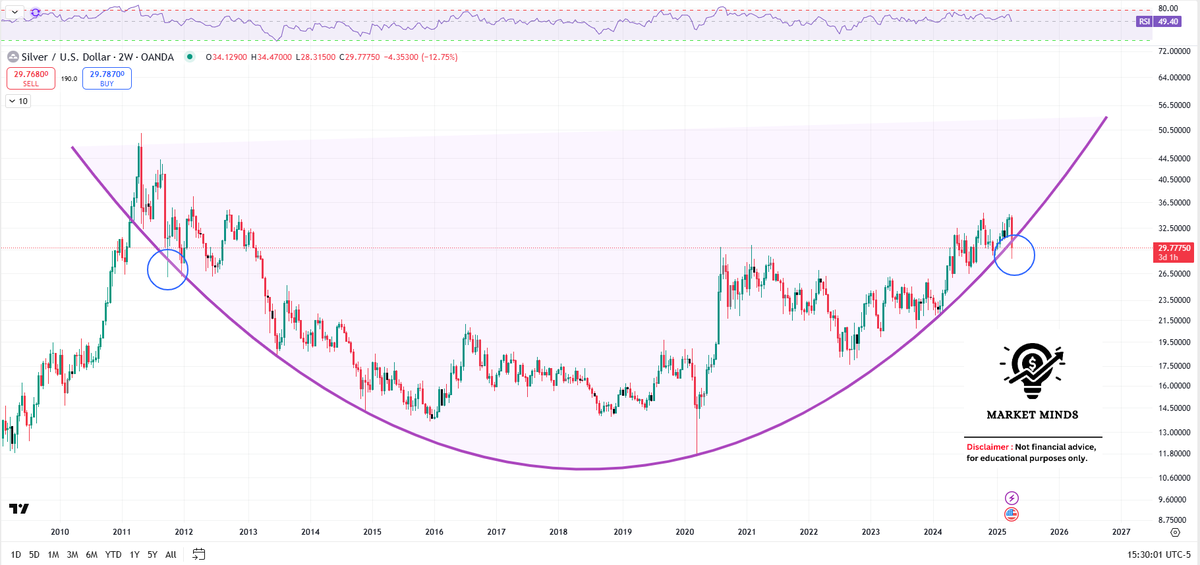Click the green market status dot
Viewport: 1200px width, 565px height.
click(192, 57)
